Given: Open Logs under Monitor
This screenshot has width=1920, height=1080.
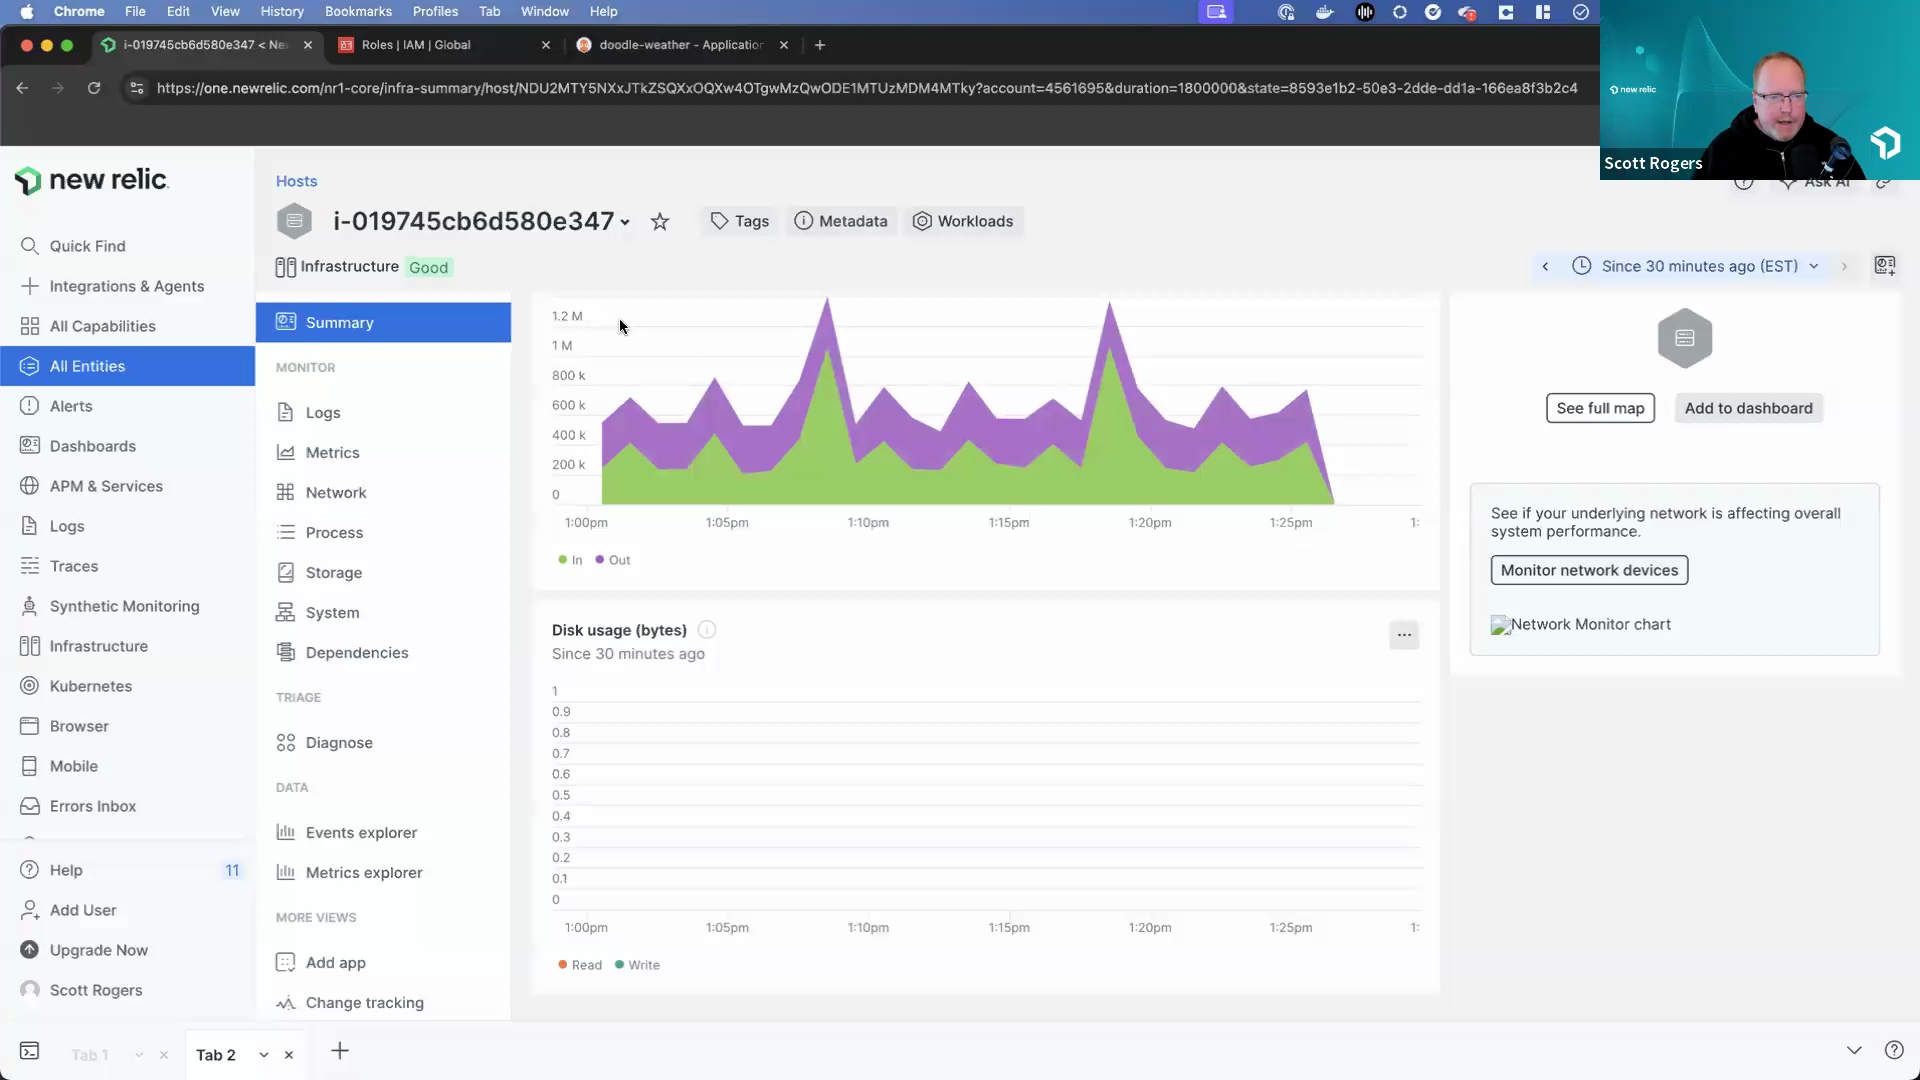Looking at the screenshot, I should (x=322, y=413).
